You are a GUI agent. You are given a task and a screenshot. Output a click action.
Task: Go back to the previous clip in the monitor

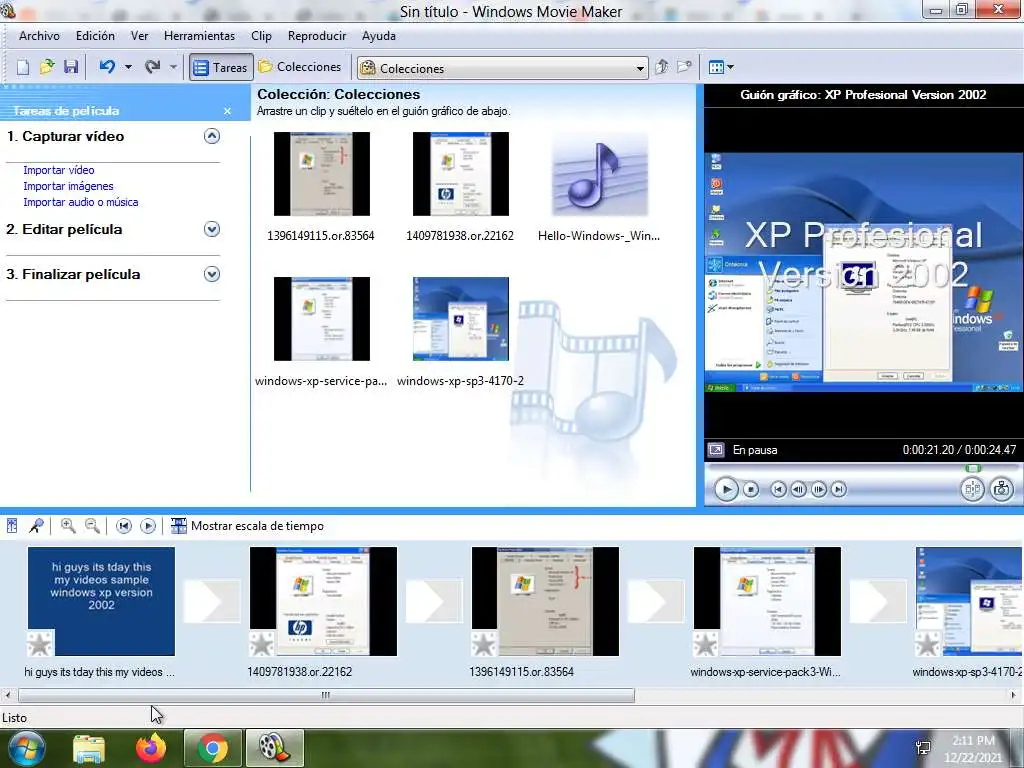[778, 489]
